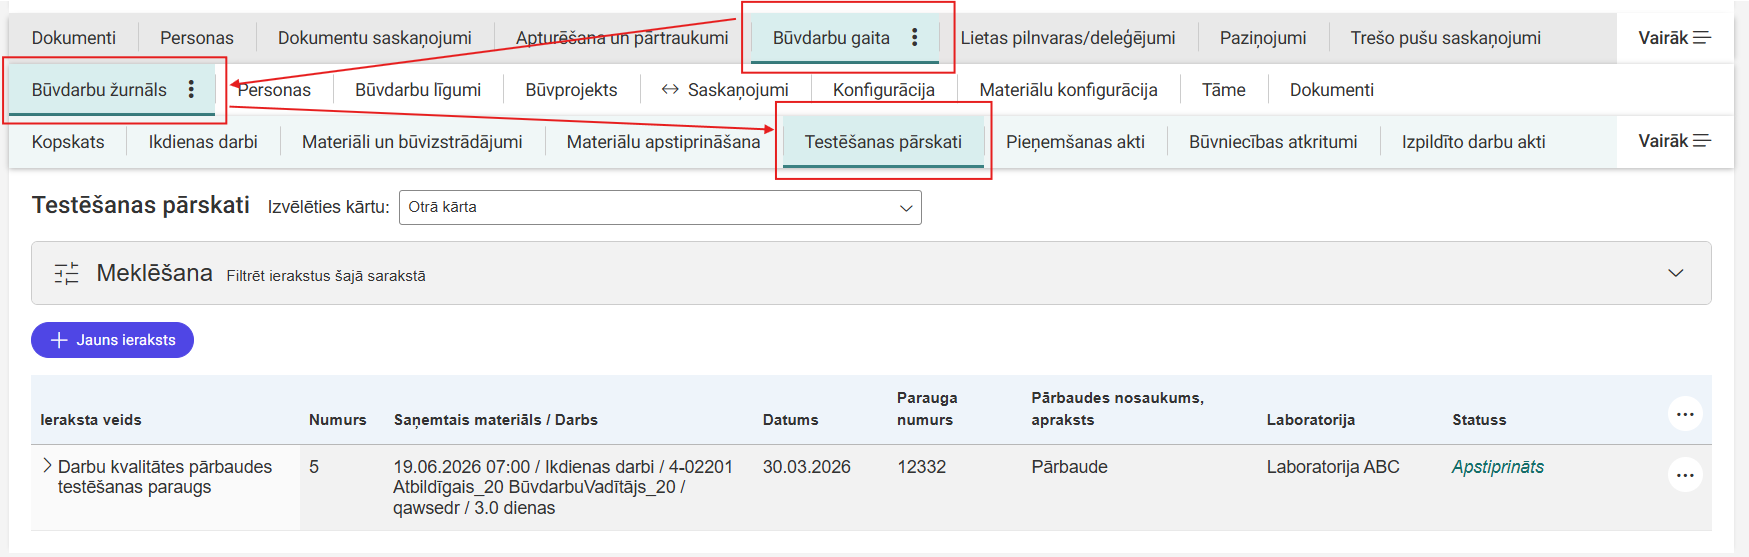Open the Ikdienas darbi tab
The height and width of the screenshot is (557, 1749).
click(203, 142)
